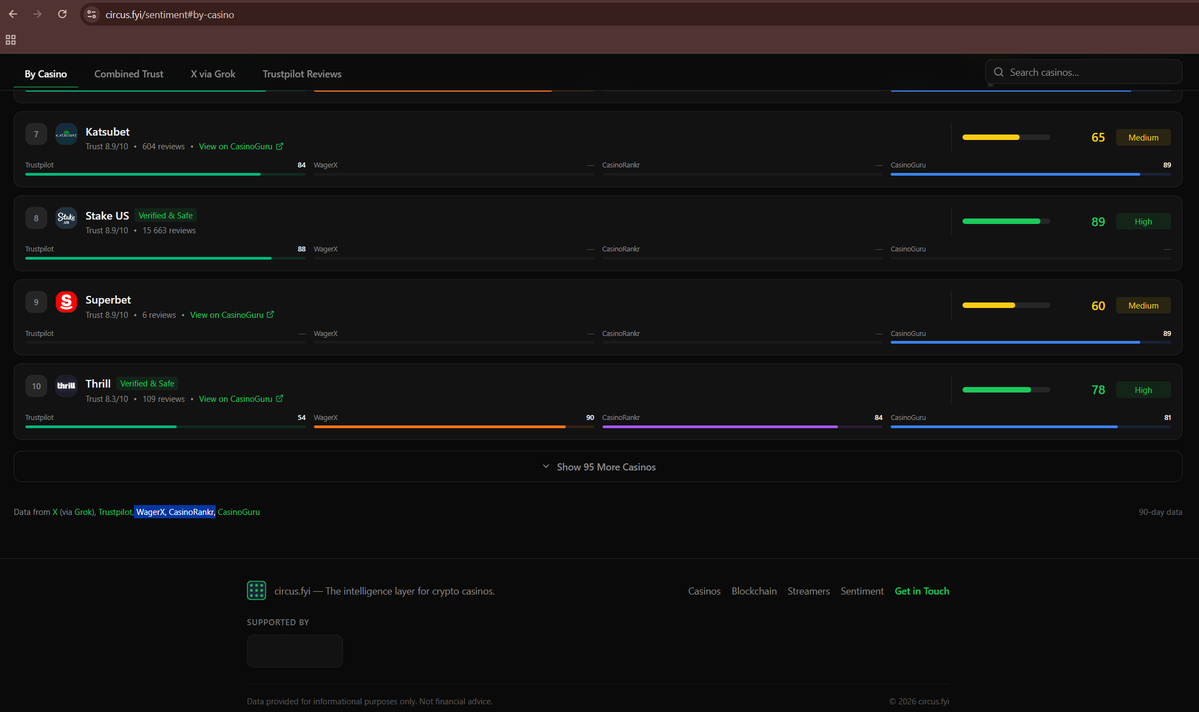Click Thrill's purple CasinoRankr score bar
Viewport: 1199px width, 712px height.
(742, 427)
